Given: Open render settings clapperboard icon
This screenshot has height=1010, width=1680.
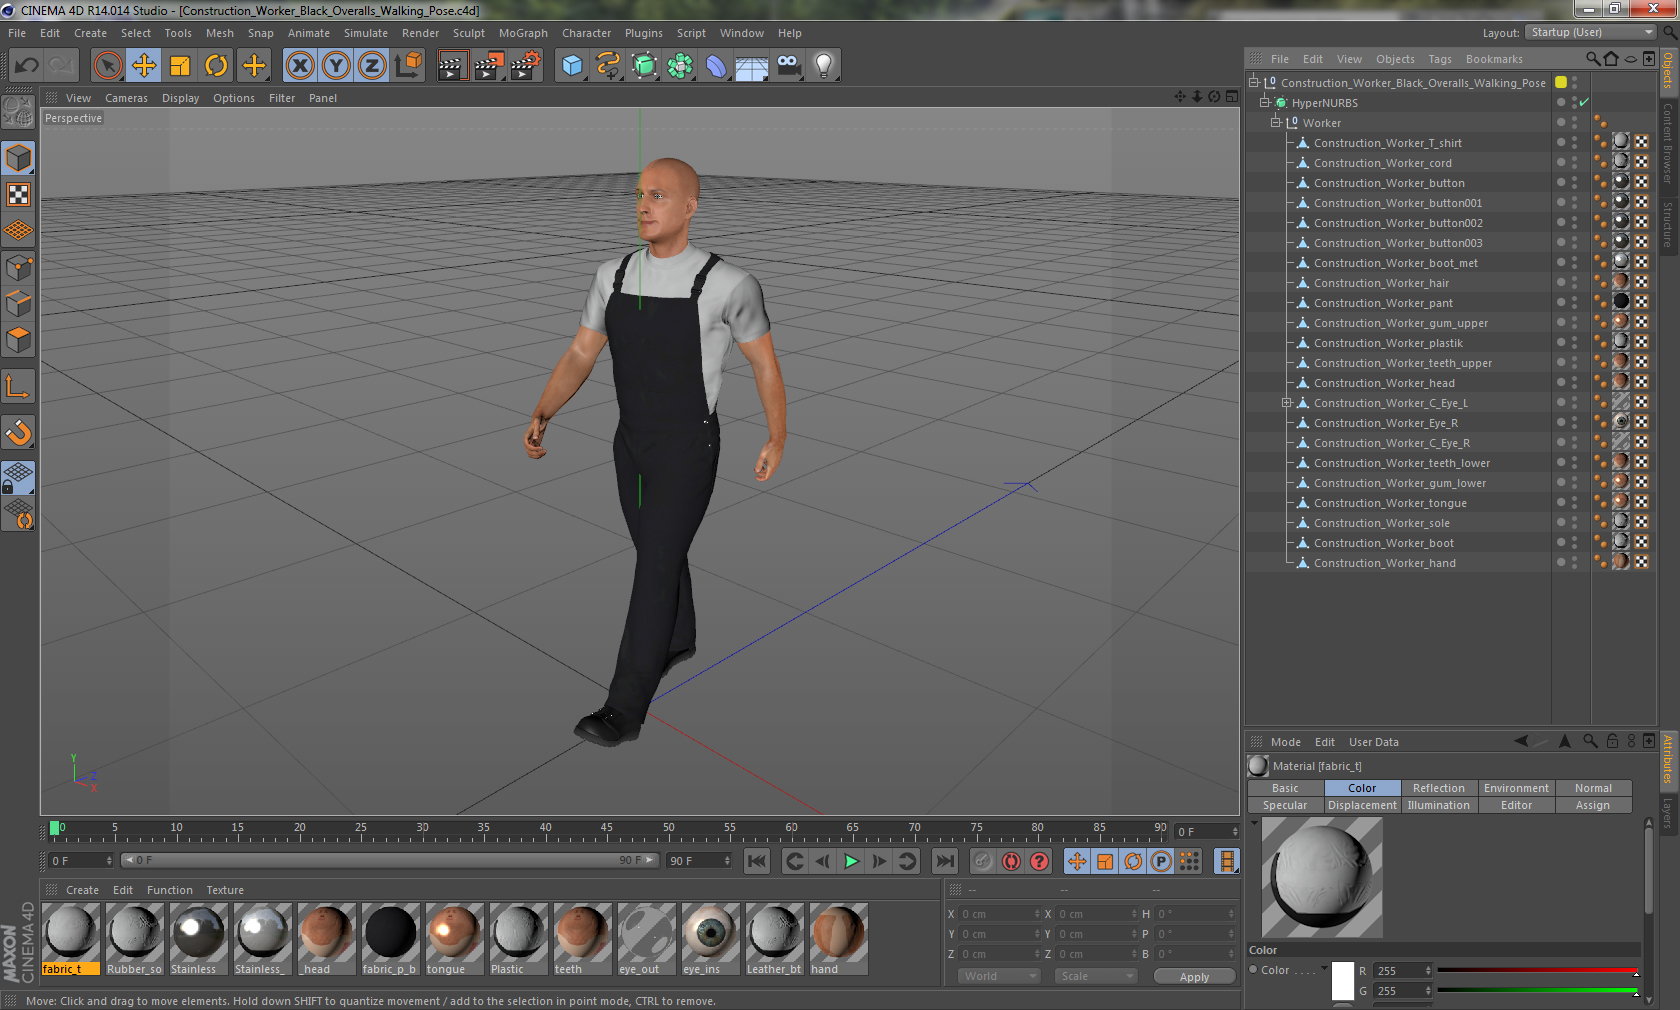Looking at the screenshot, I should pos(524,66).
